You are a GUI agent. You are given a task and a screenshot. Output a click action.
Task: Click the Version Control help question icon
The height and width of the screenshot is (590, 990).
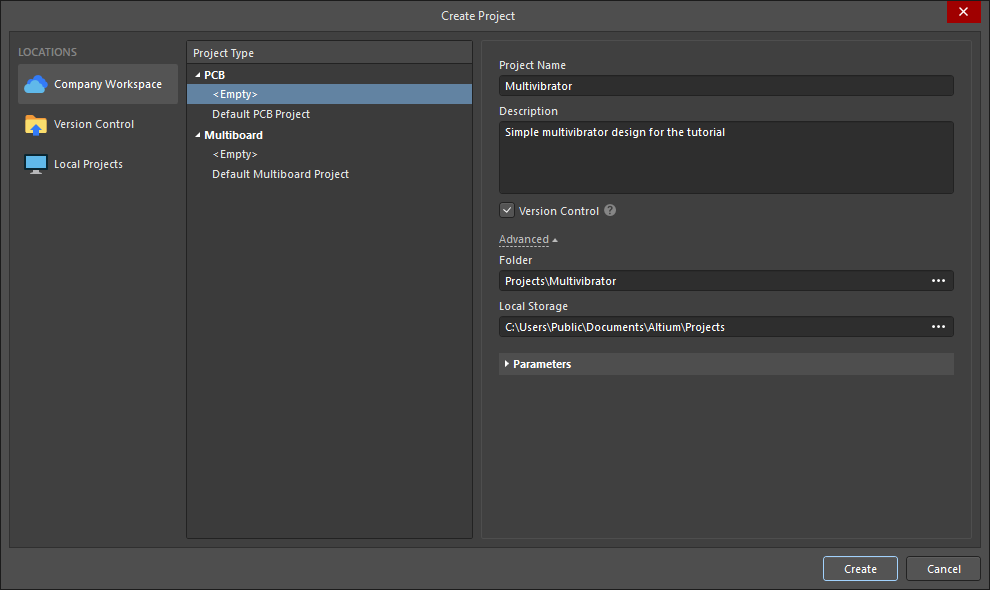pos(610,211)
